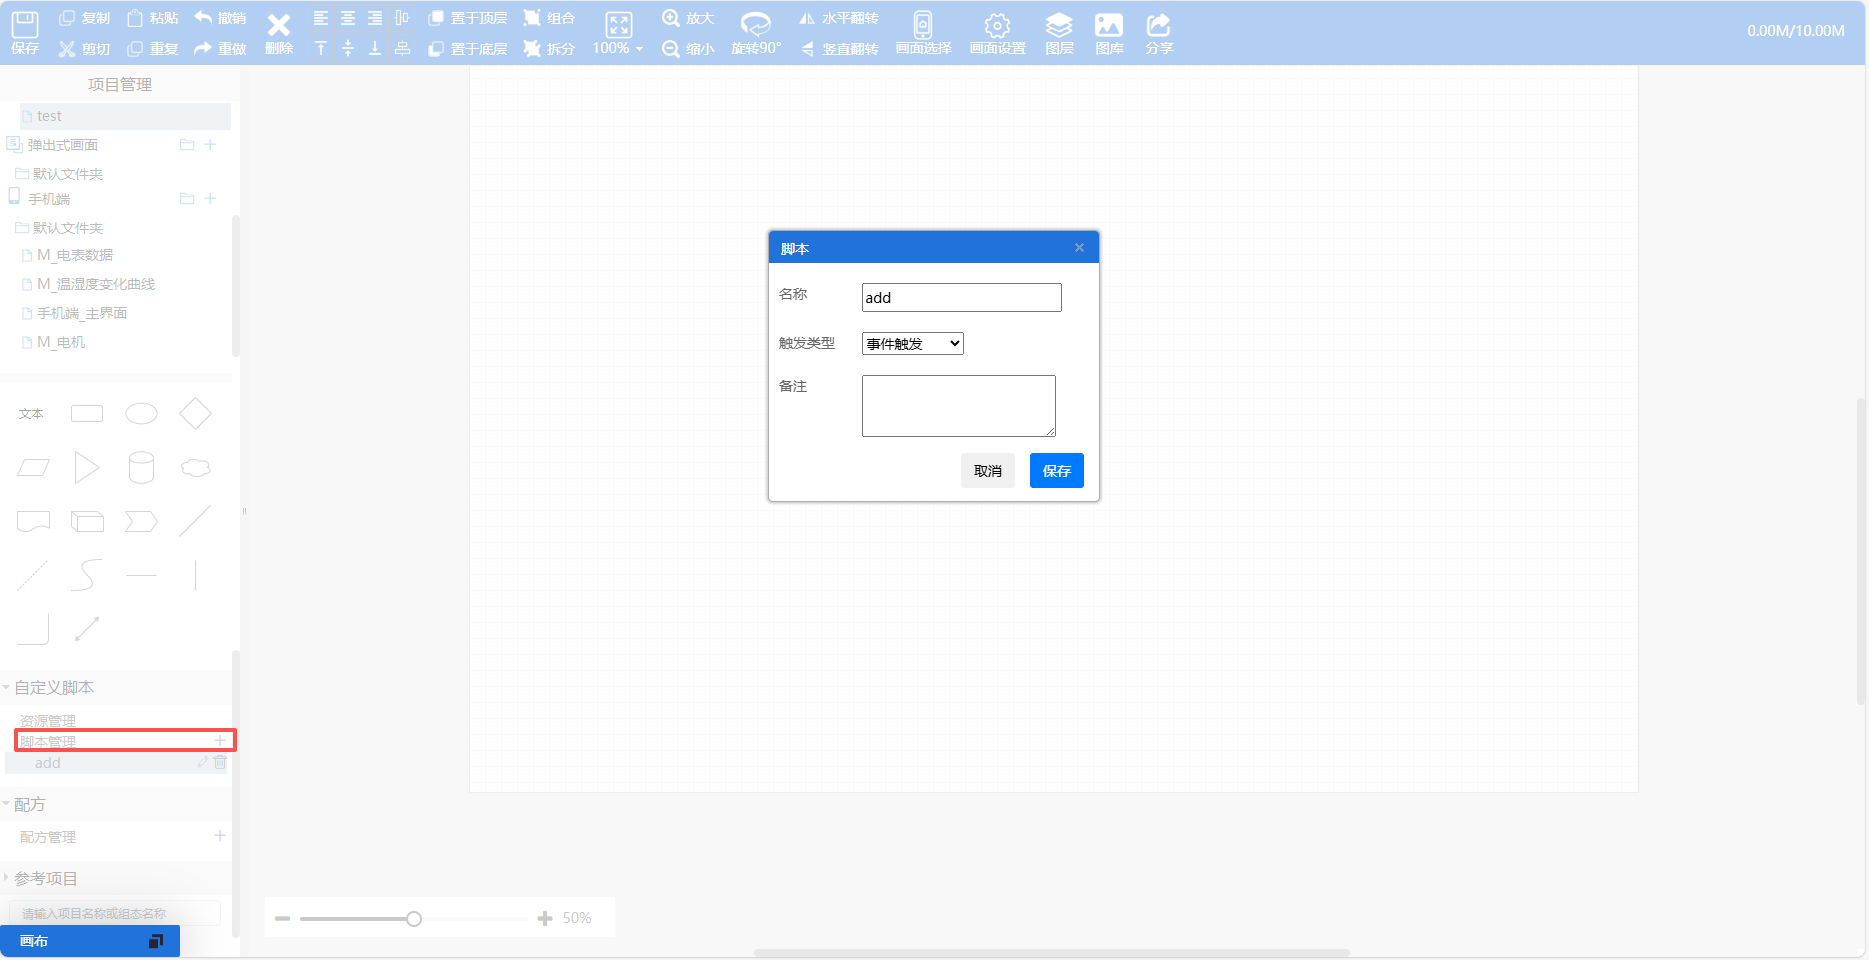Open the 100% zoom level dropdown
The height and width of the screenshot is (960, 1869).
tap(618, 48)
